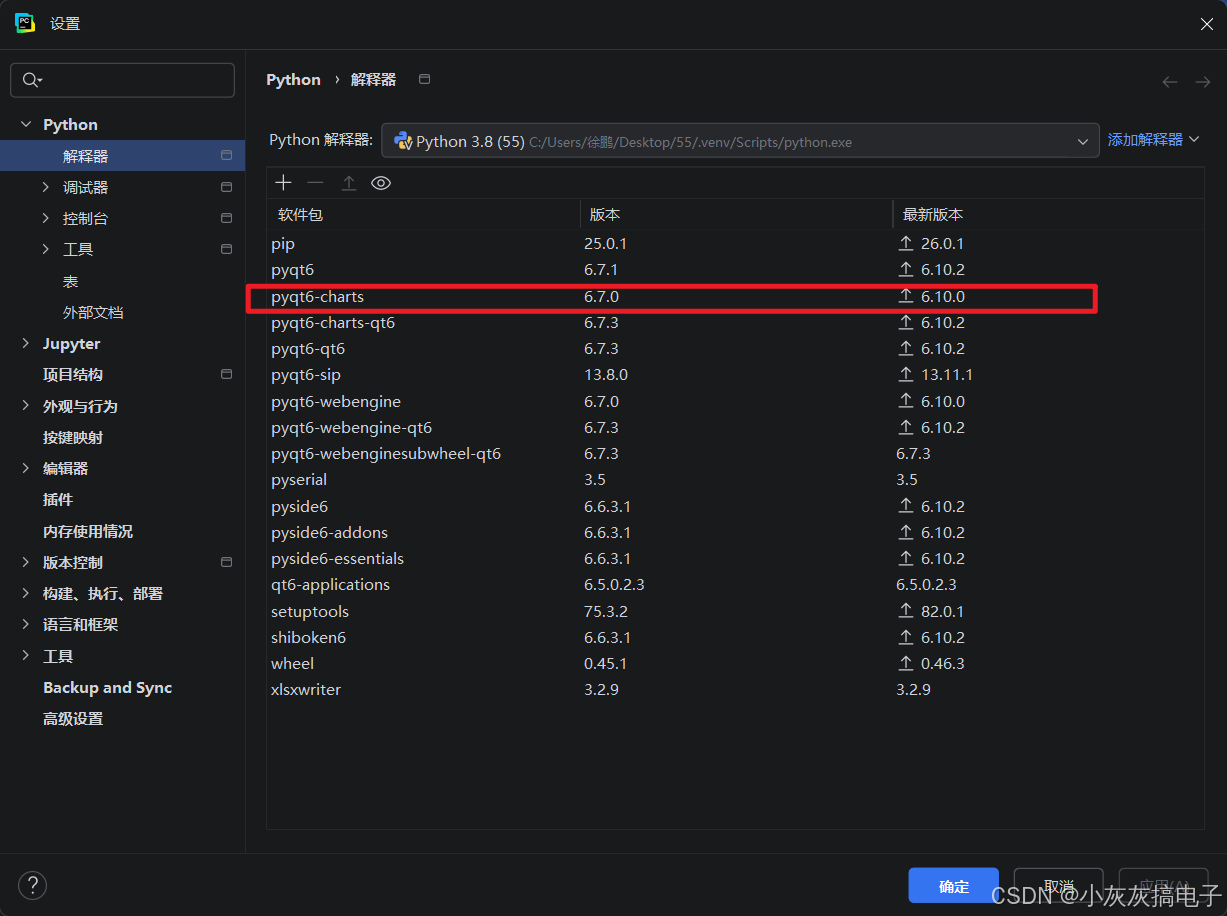Click the project icon beside 项目结构

pyautogui.click(x=227, y=374)
